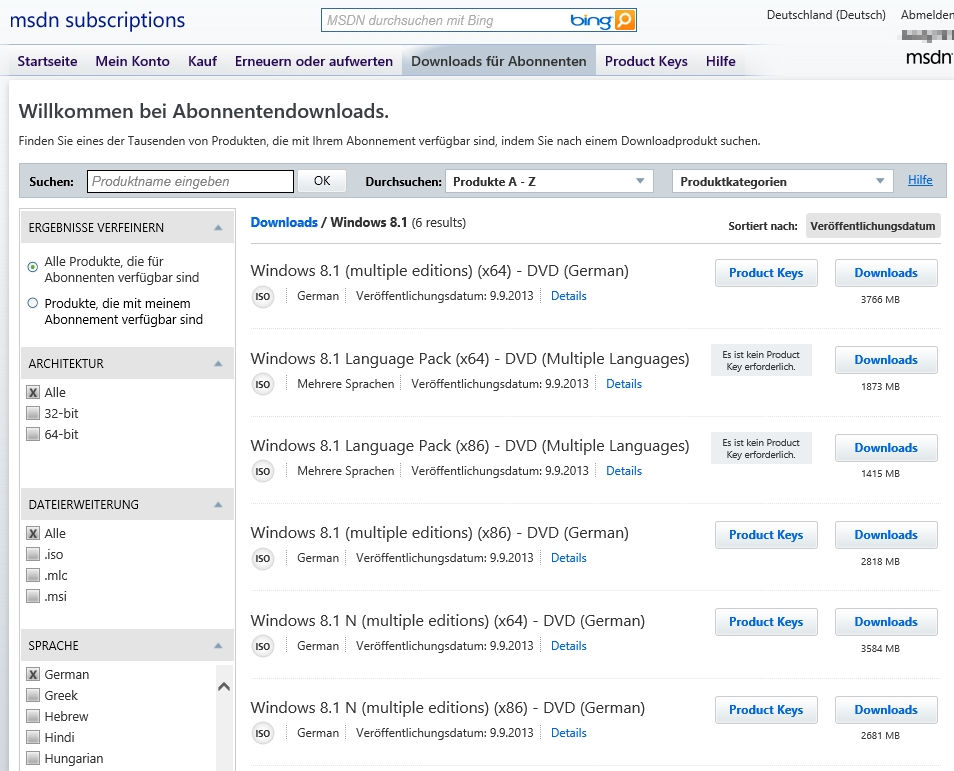Open Details for Windows 8.1 (x64) German

pyautogui.click(x=569, y=296)
